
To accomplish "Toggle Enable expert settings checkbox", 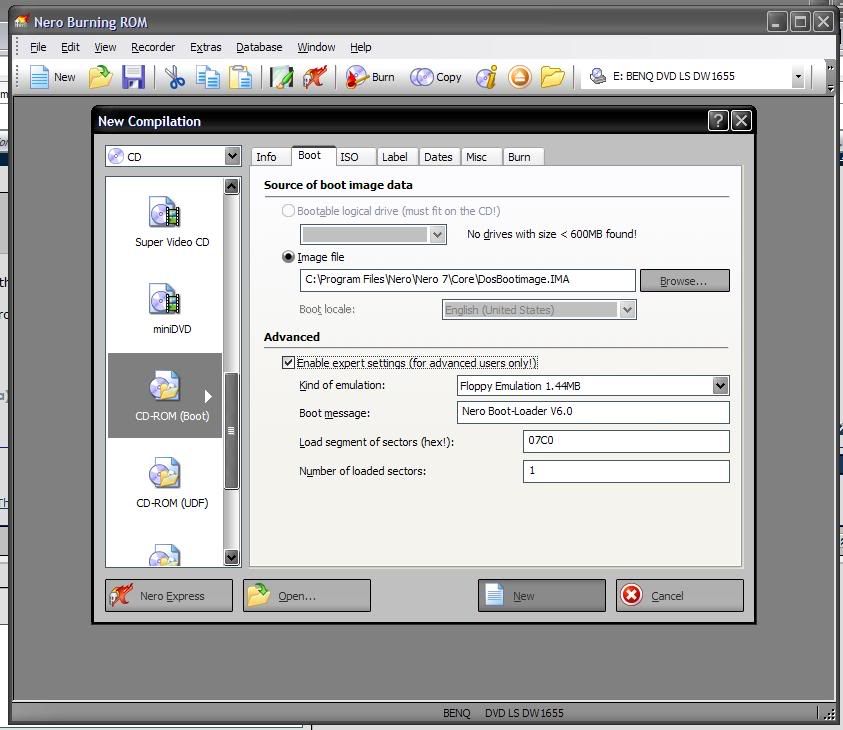I will pyautogui.click(x=288, y=363).
